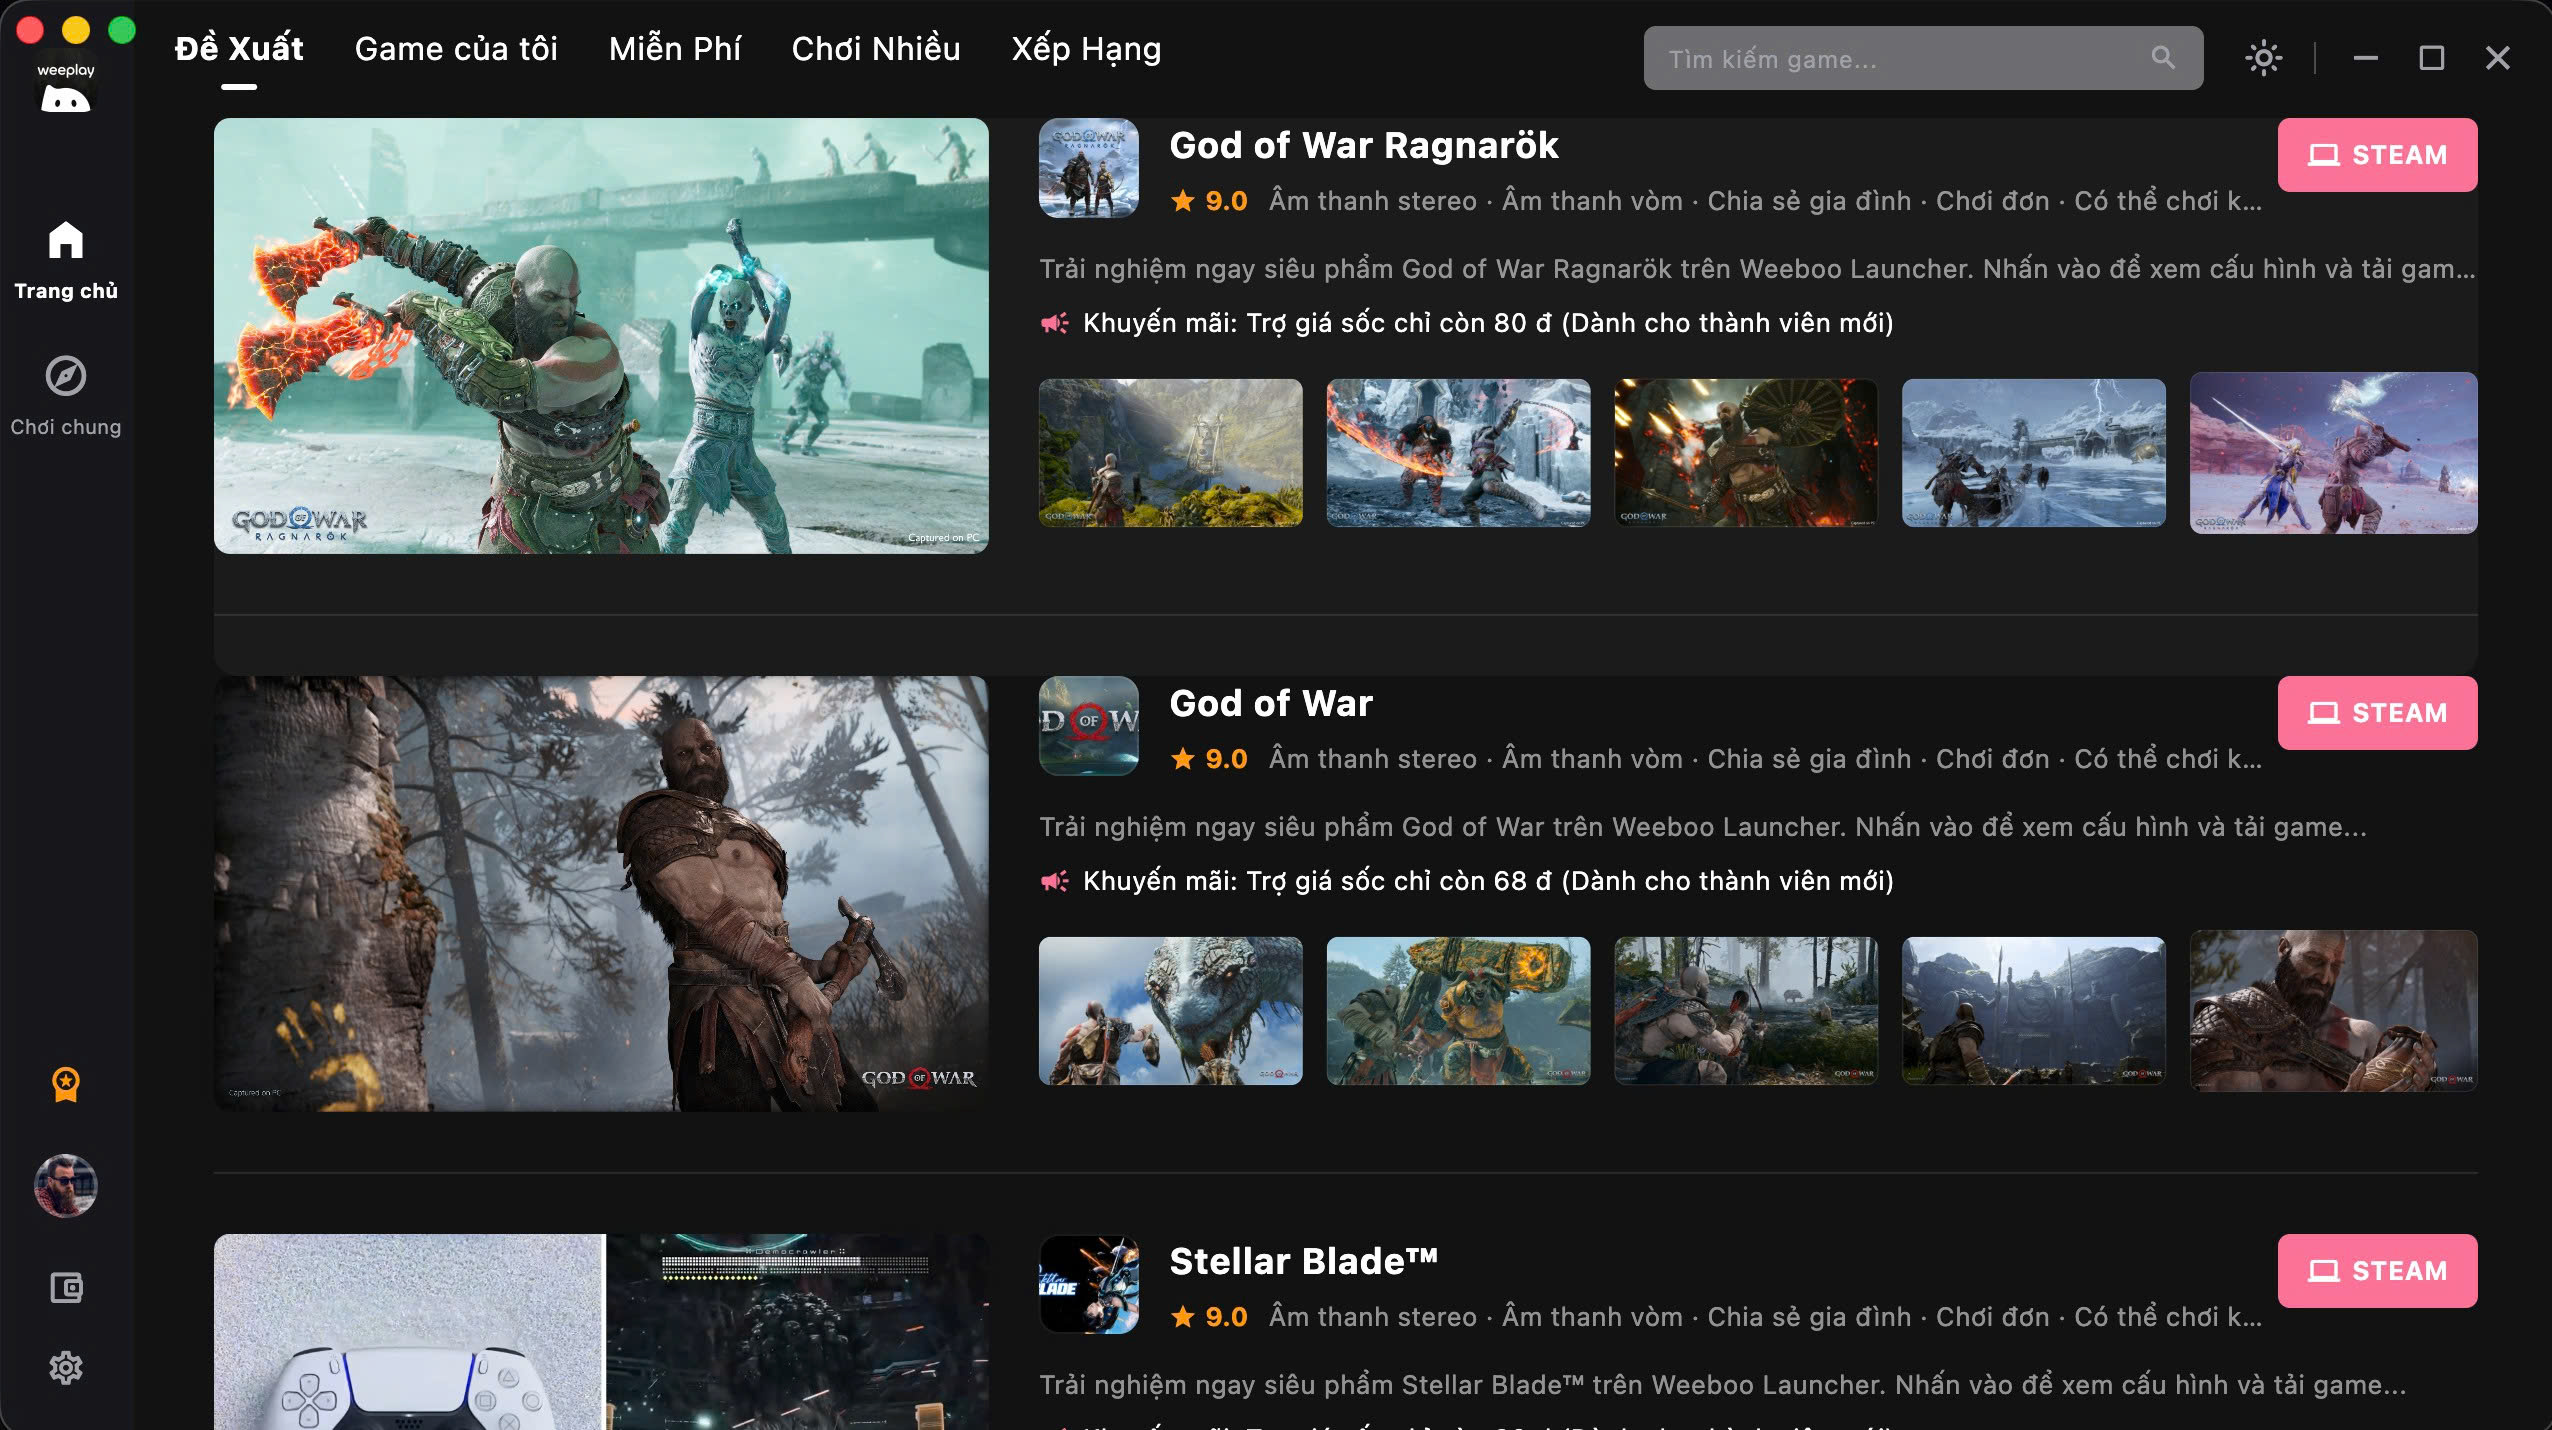The height and width of the screenshot is (1430, 2552).
Task: View Ragnarök snowy fire-blade fight thumbnail
Action: point(1458,453)
